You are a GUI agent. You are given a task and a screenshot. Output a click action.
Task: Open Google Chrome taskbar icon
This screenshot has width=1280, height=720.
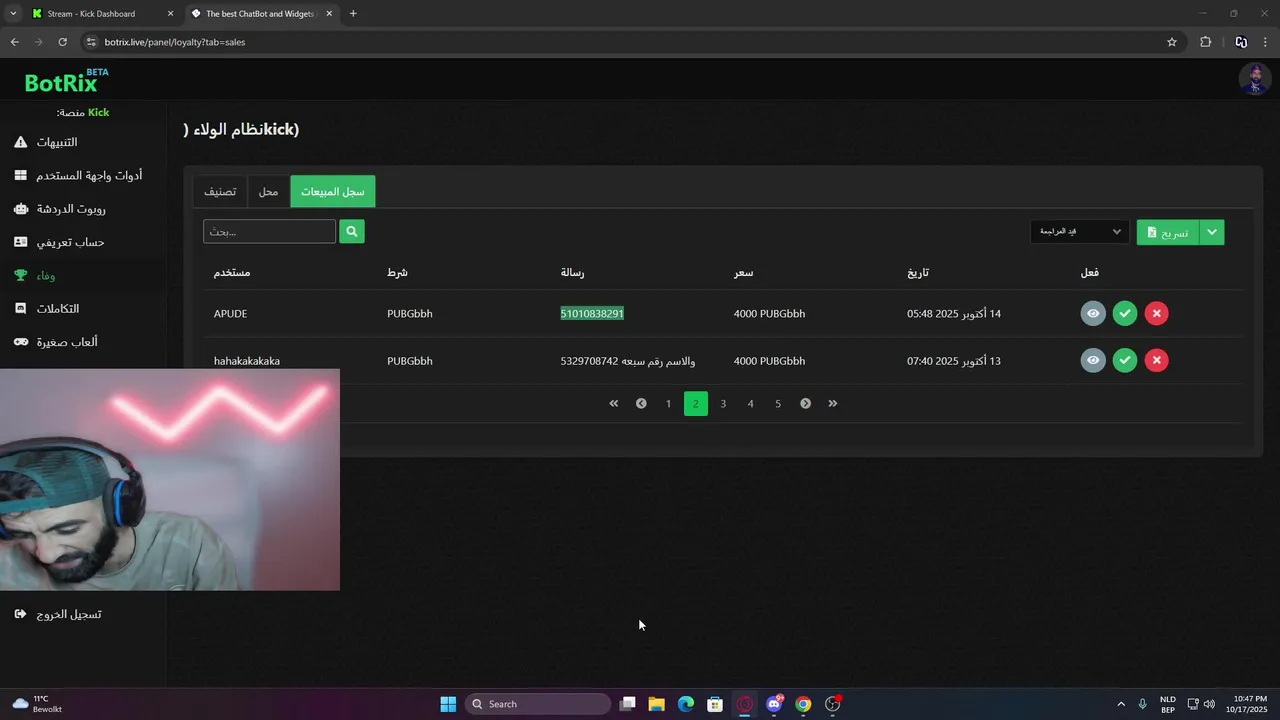click(x=803, y=704)
